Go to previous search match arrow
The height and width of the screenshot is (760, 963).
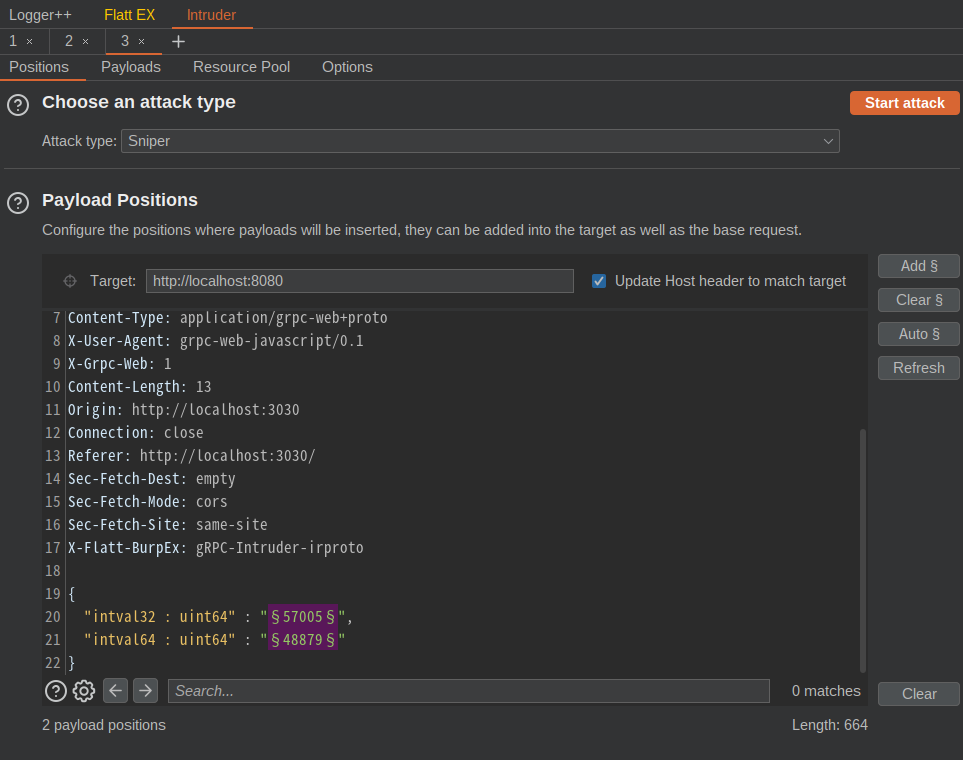[x=115, y=691]
